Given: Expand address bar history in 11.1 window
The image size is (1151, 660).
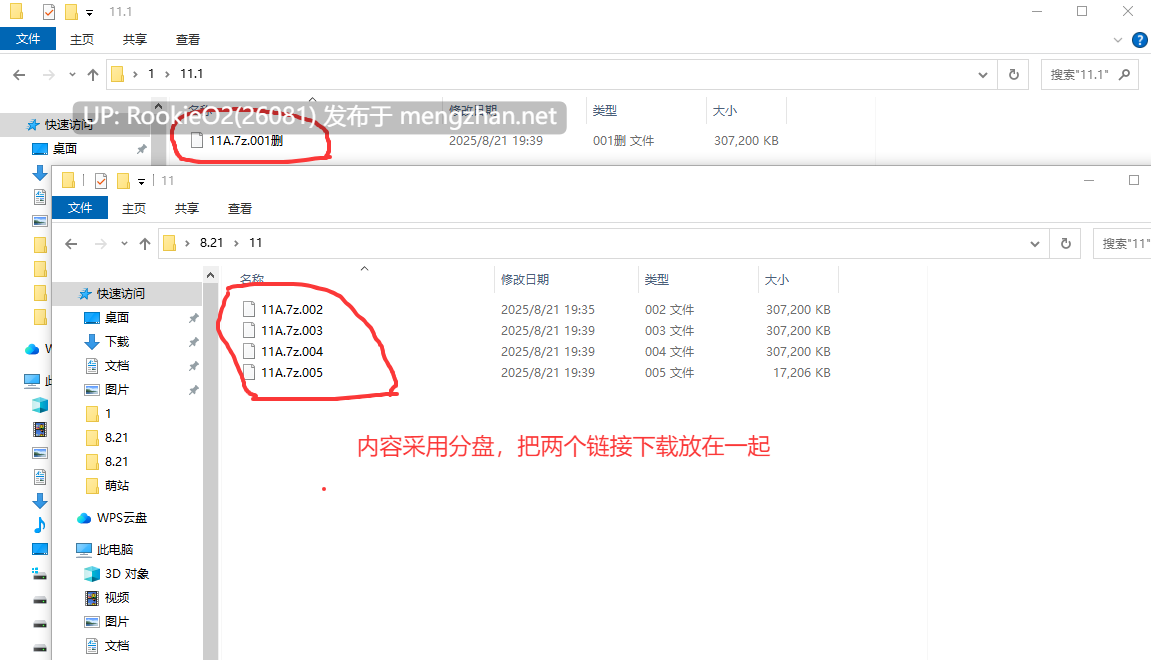Looking at the screenshot, I should pyautogui.click(x=983, y=74).
